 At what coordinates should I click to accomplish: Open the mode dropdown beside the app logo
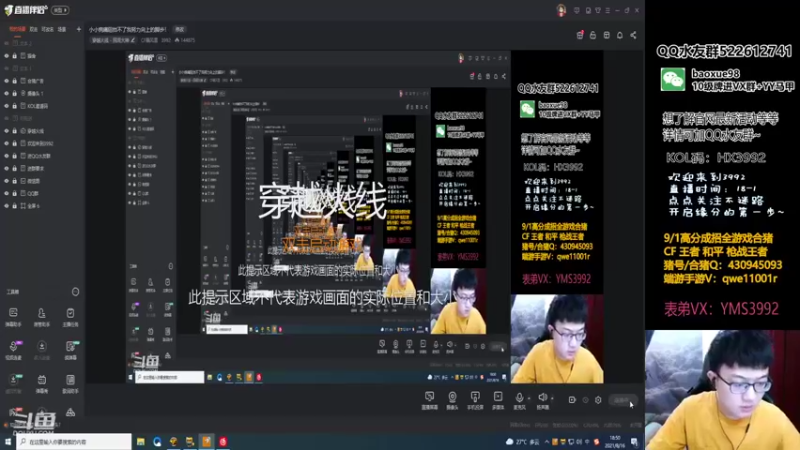tap(60, 10)
